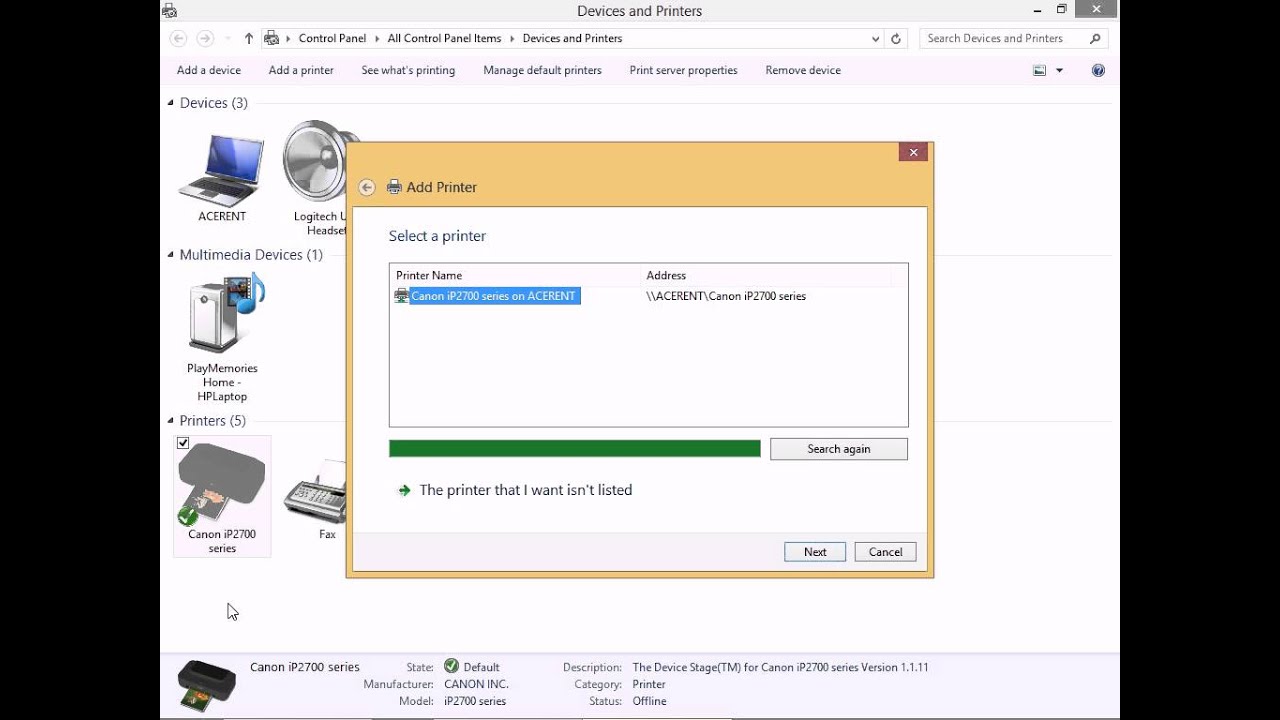Click the green Default status check icon
Viewport: 1280px width, 720px height.
pyautogui.click(x=451, y=666)
